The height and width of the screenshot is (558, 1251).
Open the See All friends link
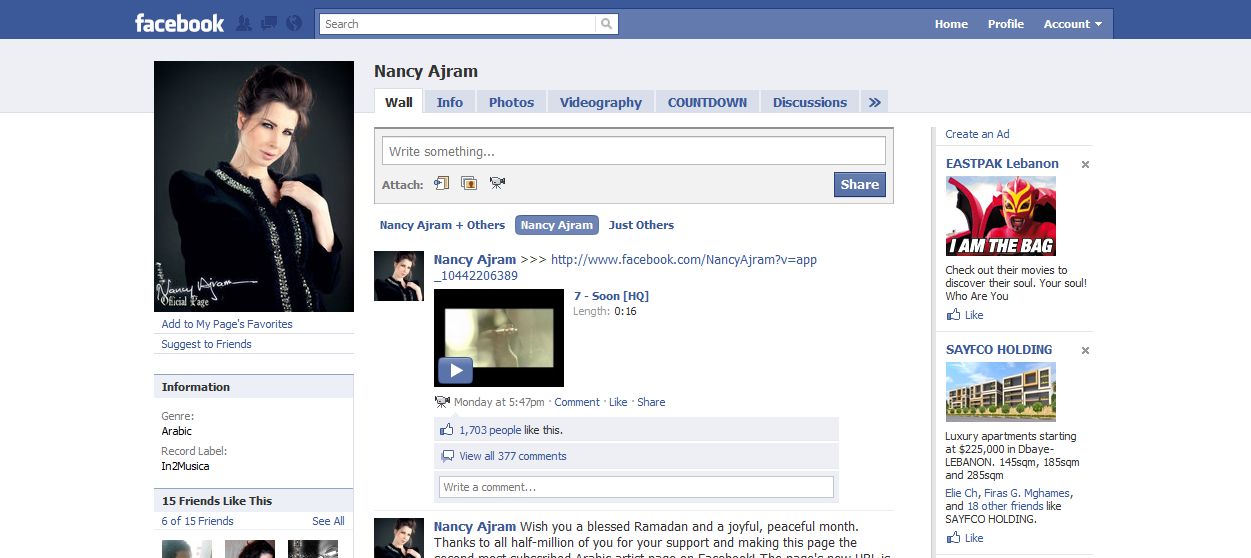click(328, 521)
